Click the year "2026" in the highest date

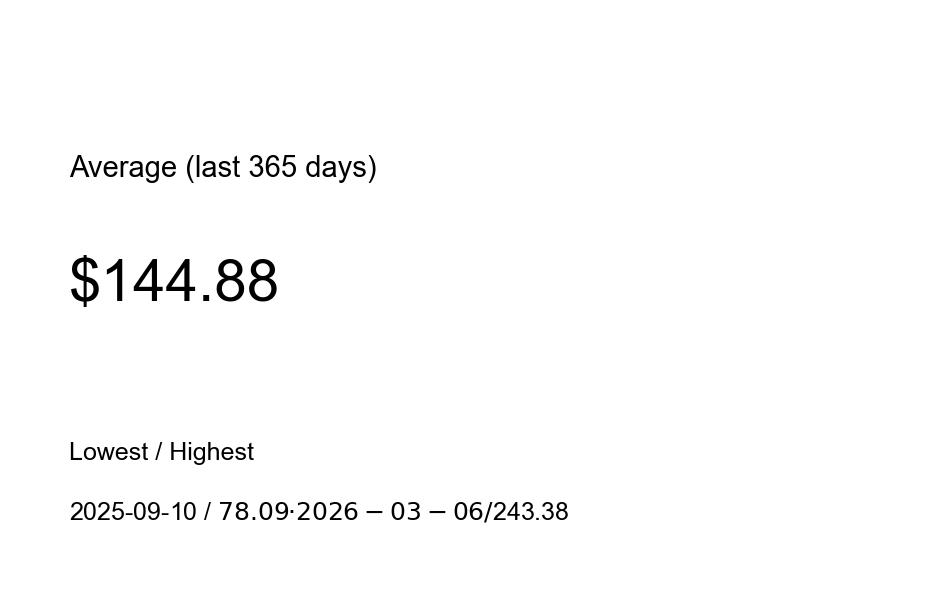tap(326, 512)
